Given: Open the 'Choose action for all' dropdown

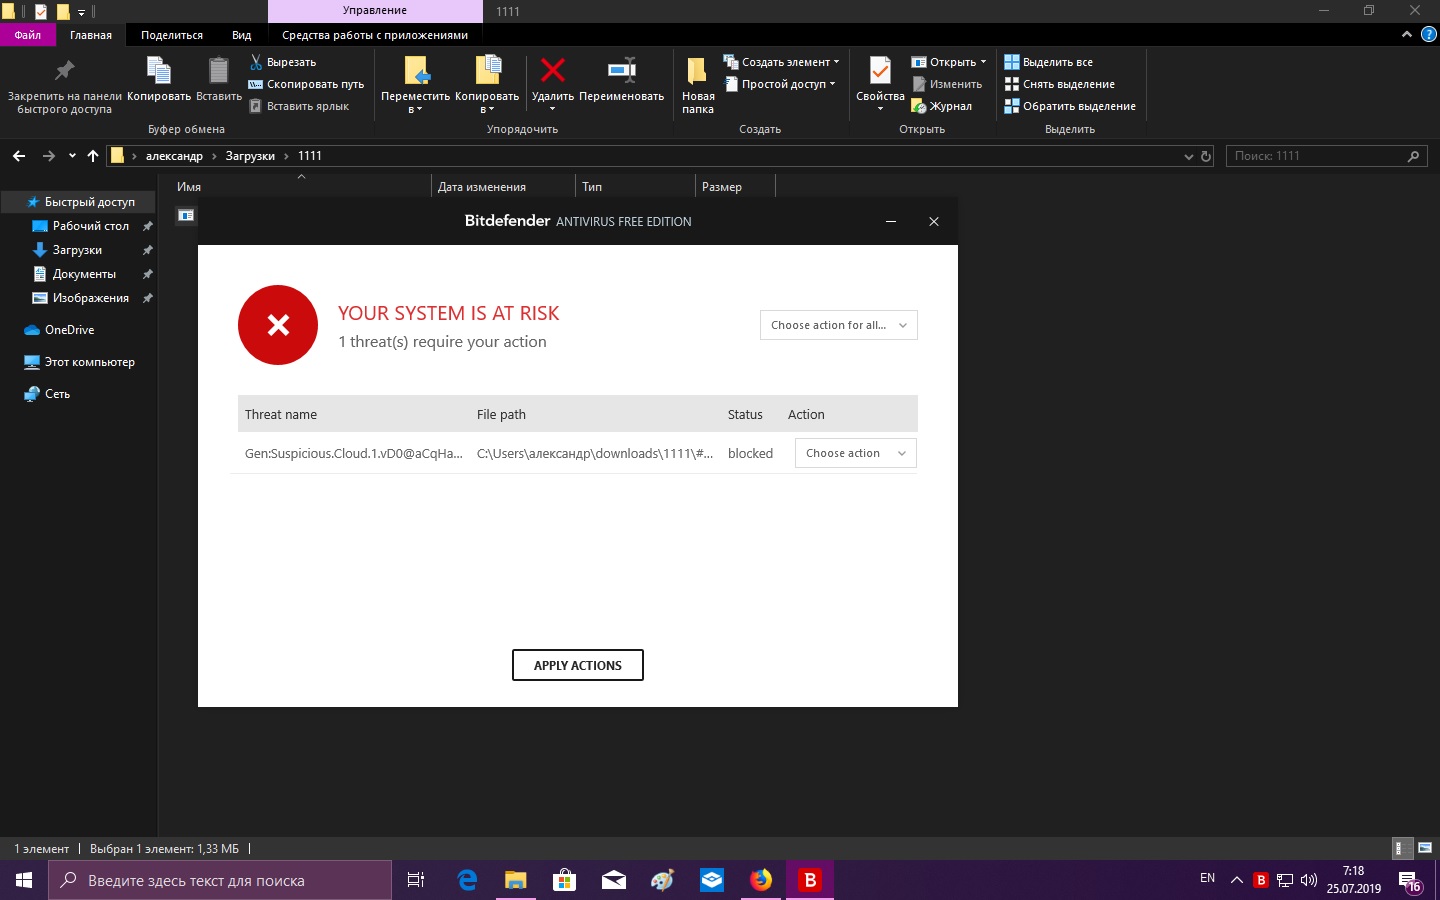Looking at the screenshot, I should point(838,325).
